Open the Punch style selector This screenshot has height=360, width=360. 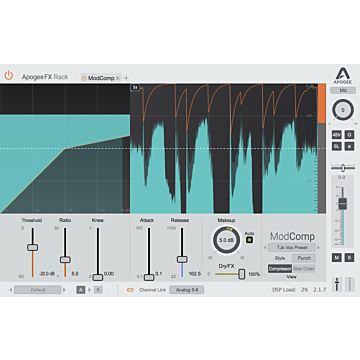304,258
